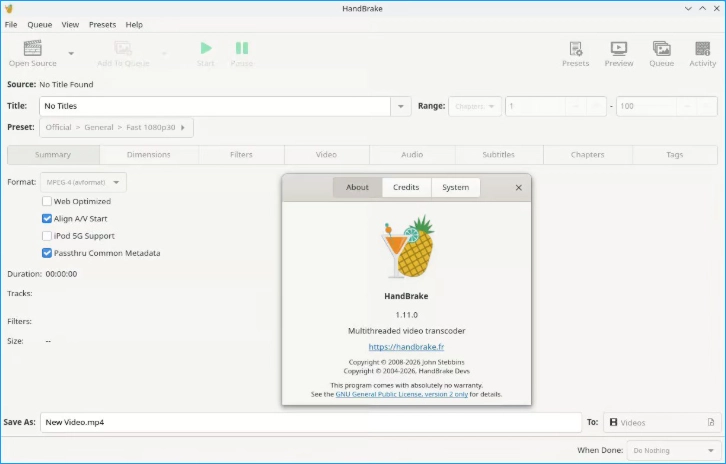Enable the Web Optimized checkbox

(x=47, y=201)
